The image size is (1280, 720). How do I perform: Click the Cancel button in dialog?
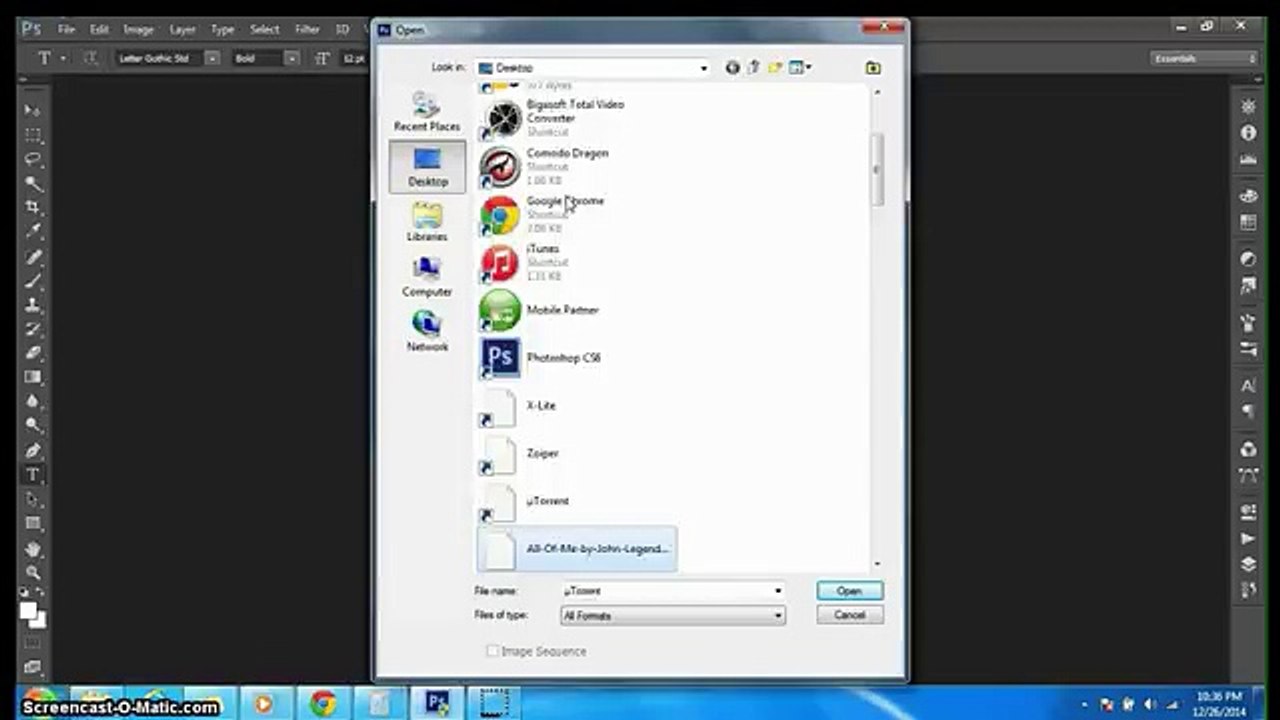point(849,615)
